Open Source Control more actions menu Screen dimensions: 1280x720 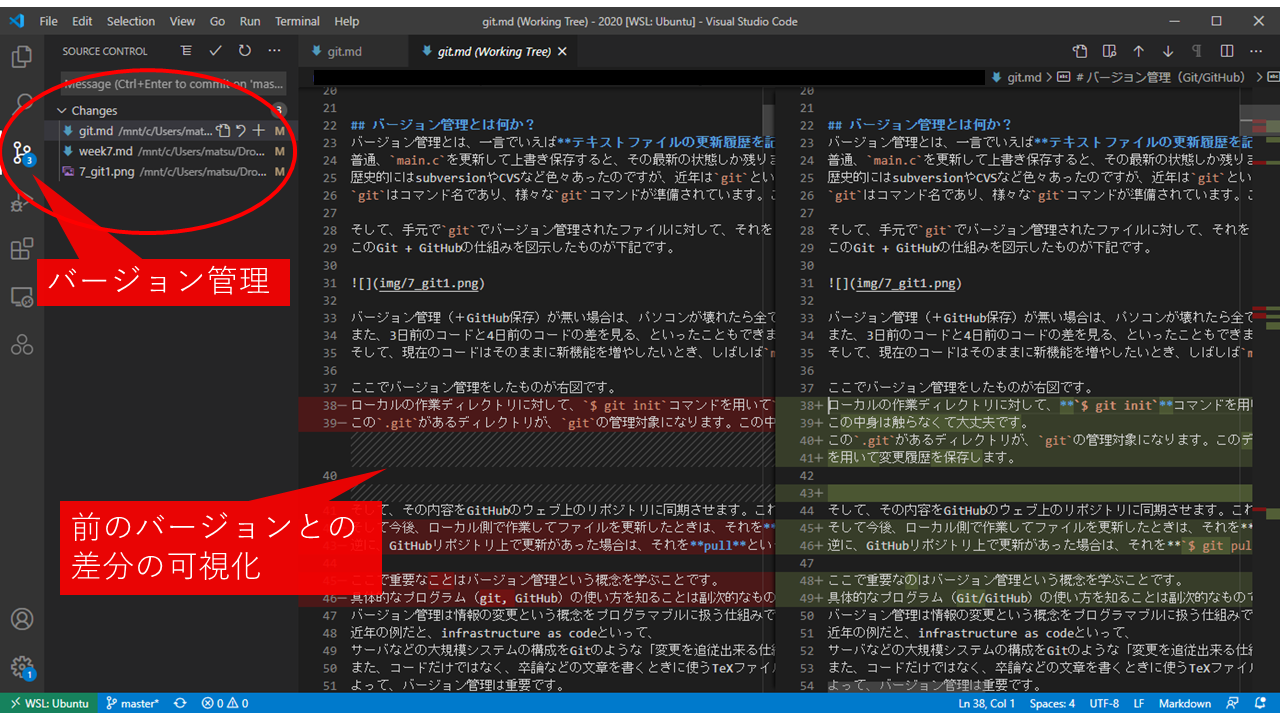click(x=275, y=51)
